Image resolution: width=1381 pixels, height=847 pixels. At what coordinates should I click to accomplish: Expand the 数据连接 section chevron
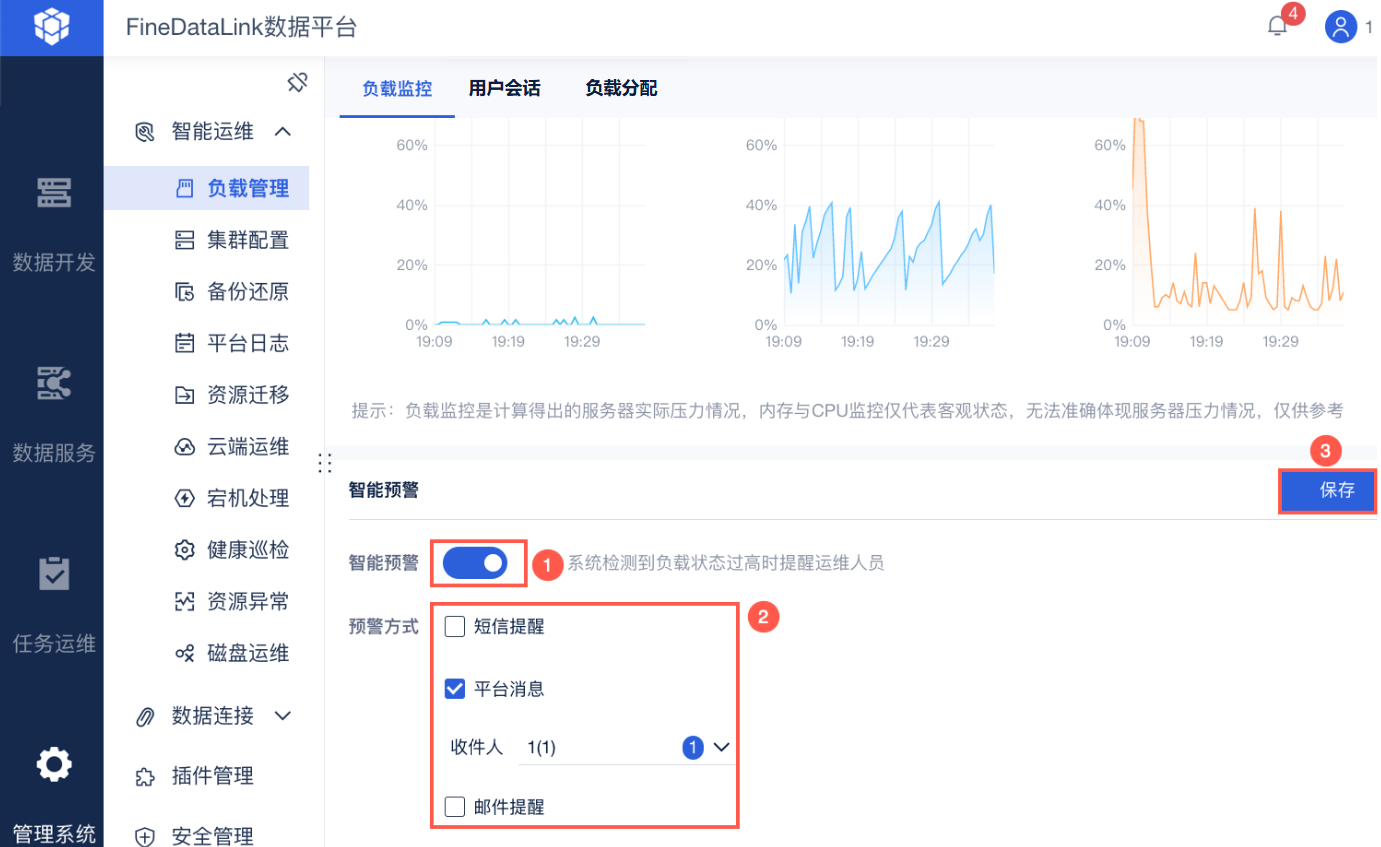click(283, 716)
